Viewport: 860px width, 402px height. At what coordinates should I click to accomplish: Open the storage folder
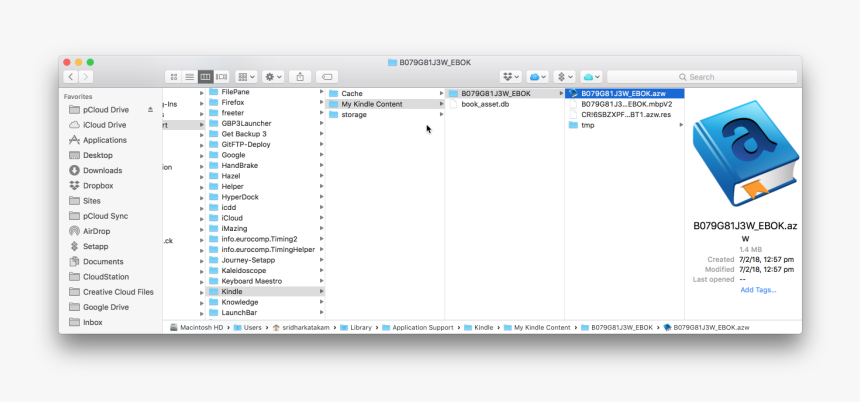(x=354, y=115)
